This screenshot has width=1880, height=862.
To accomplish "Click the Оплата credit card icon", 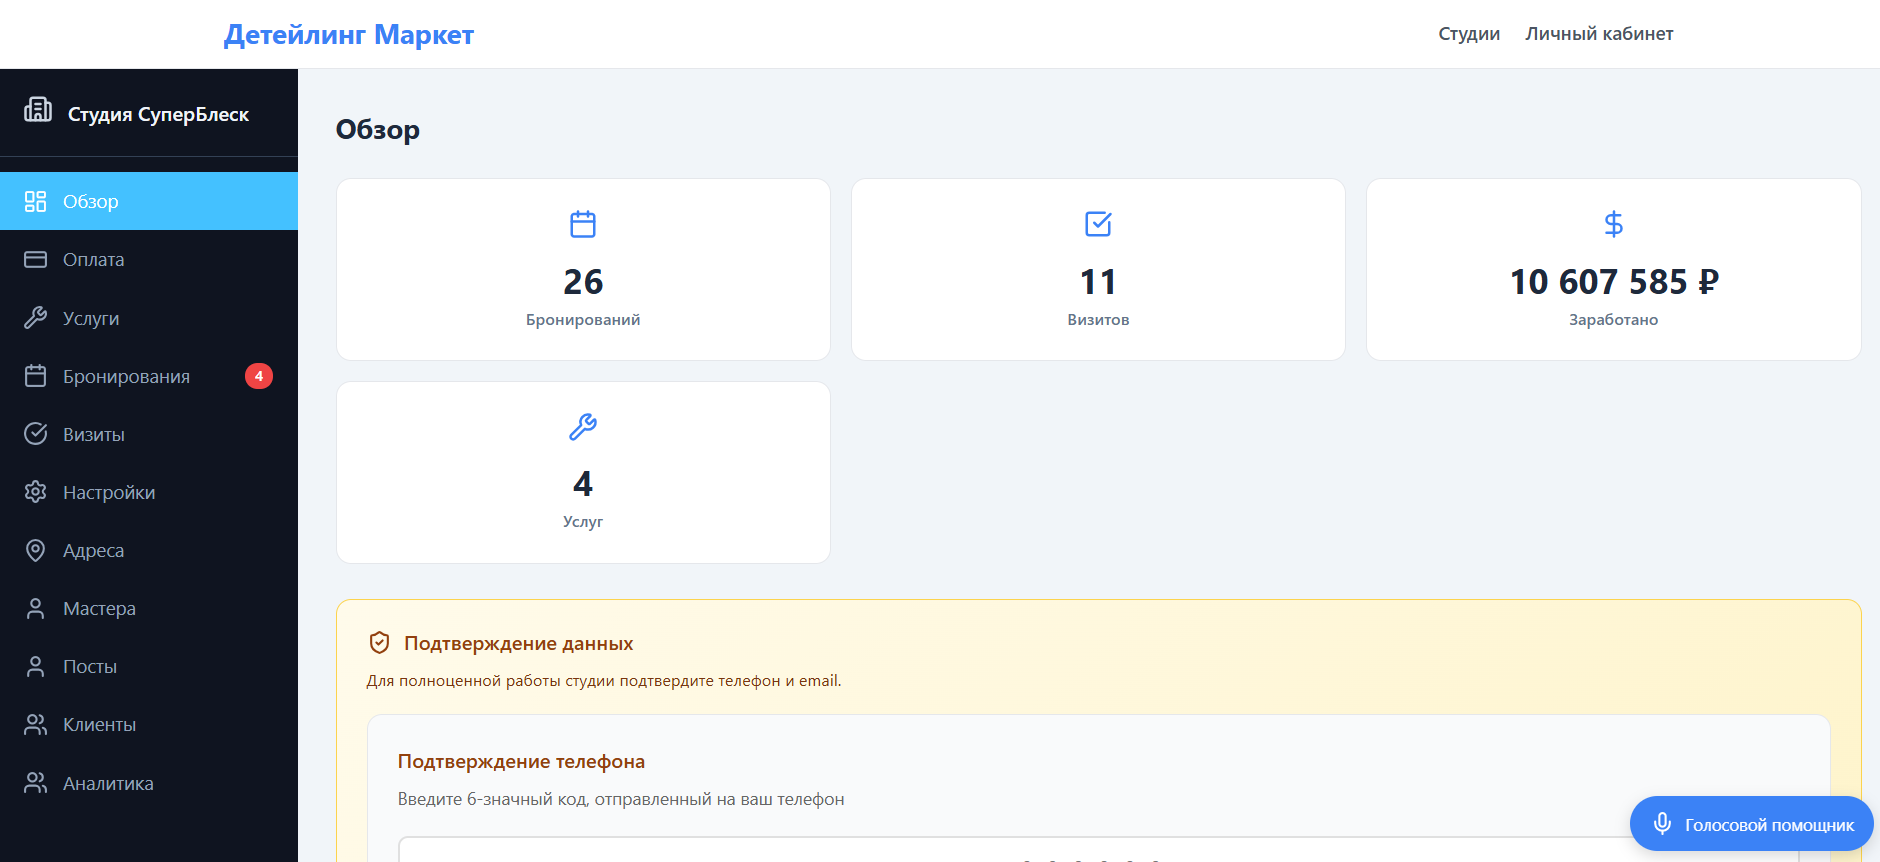I will click(x=36, y=260).
